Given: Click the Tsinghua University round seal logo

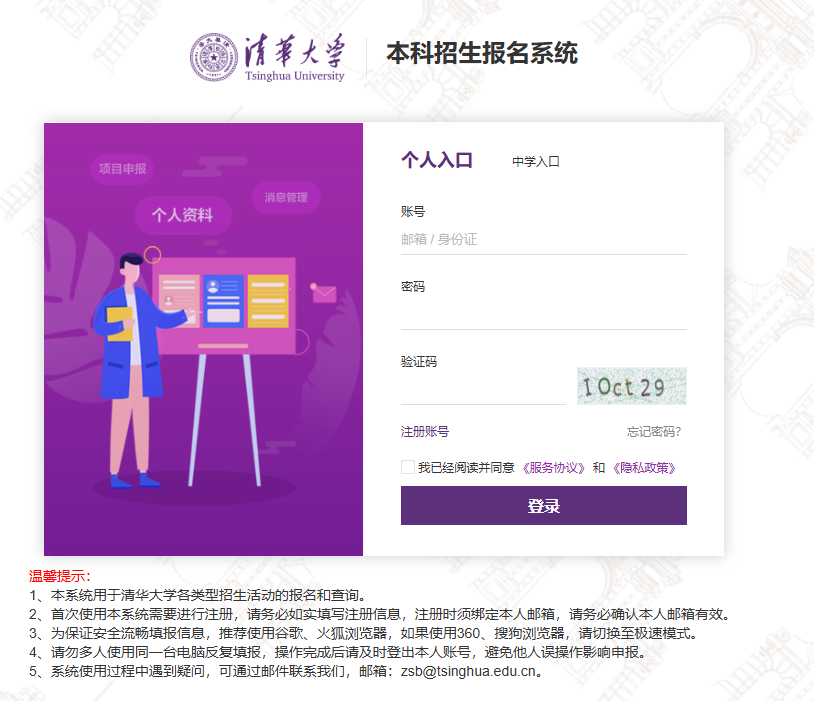Looking at the screenshot, I should tap(213, 58).
